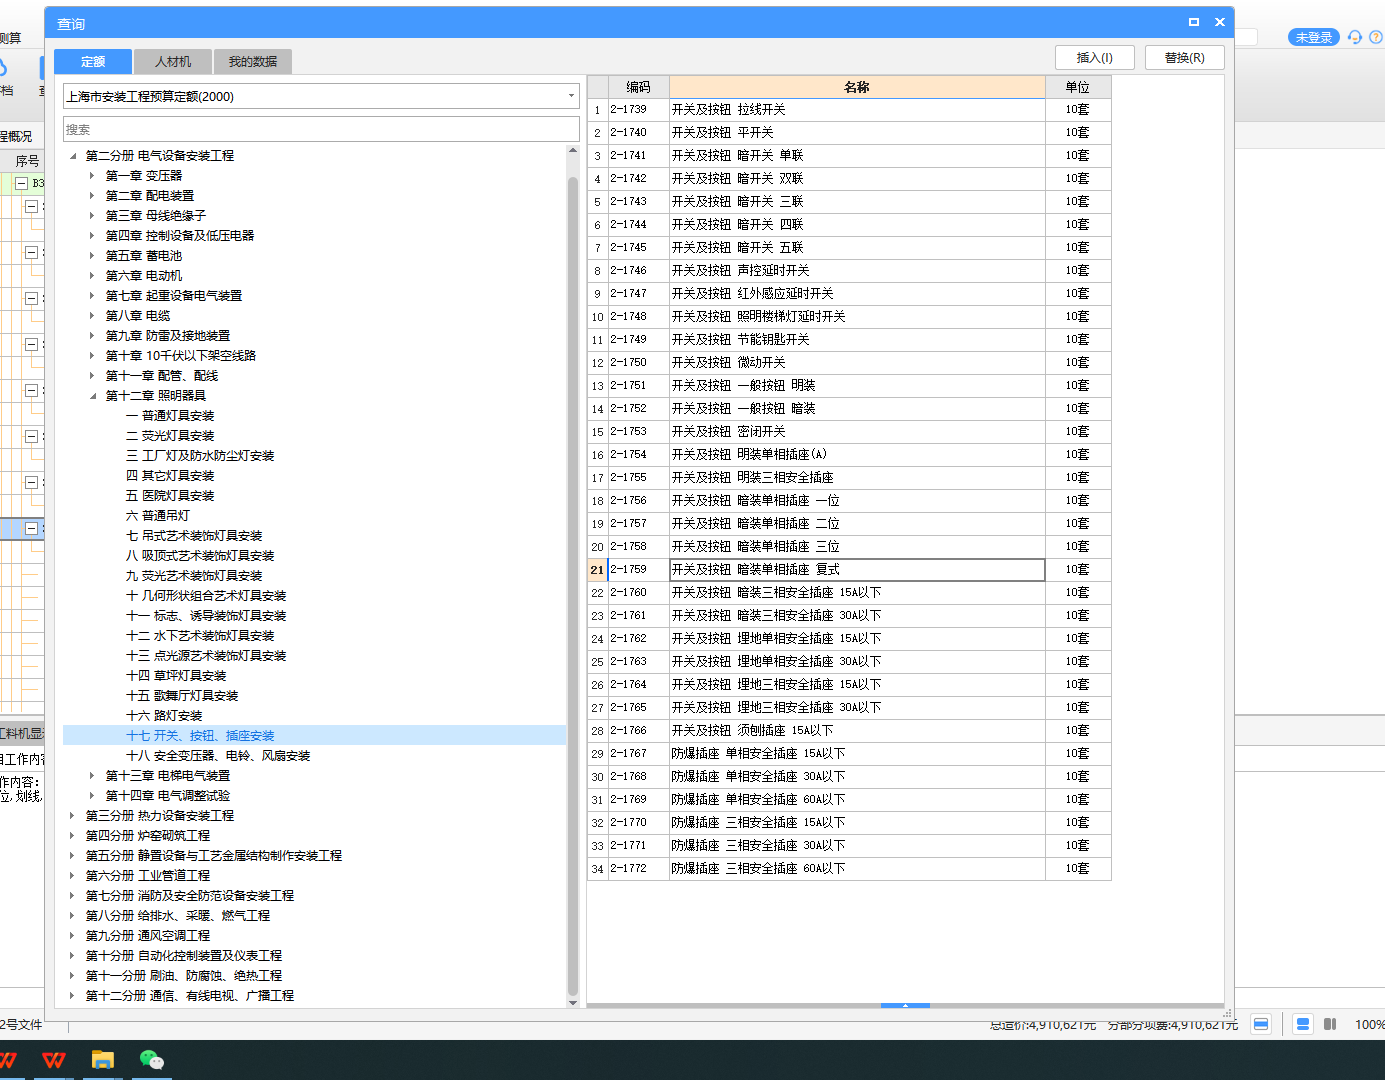1385x1080 pixels.
Task: Expand 第四章 控制设备及低压电器 chapter
Action: [x=92, y=236]
